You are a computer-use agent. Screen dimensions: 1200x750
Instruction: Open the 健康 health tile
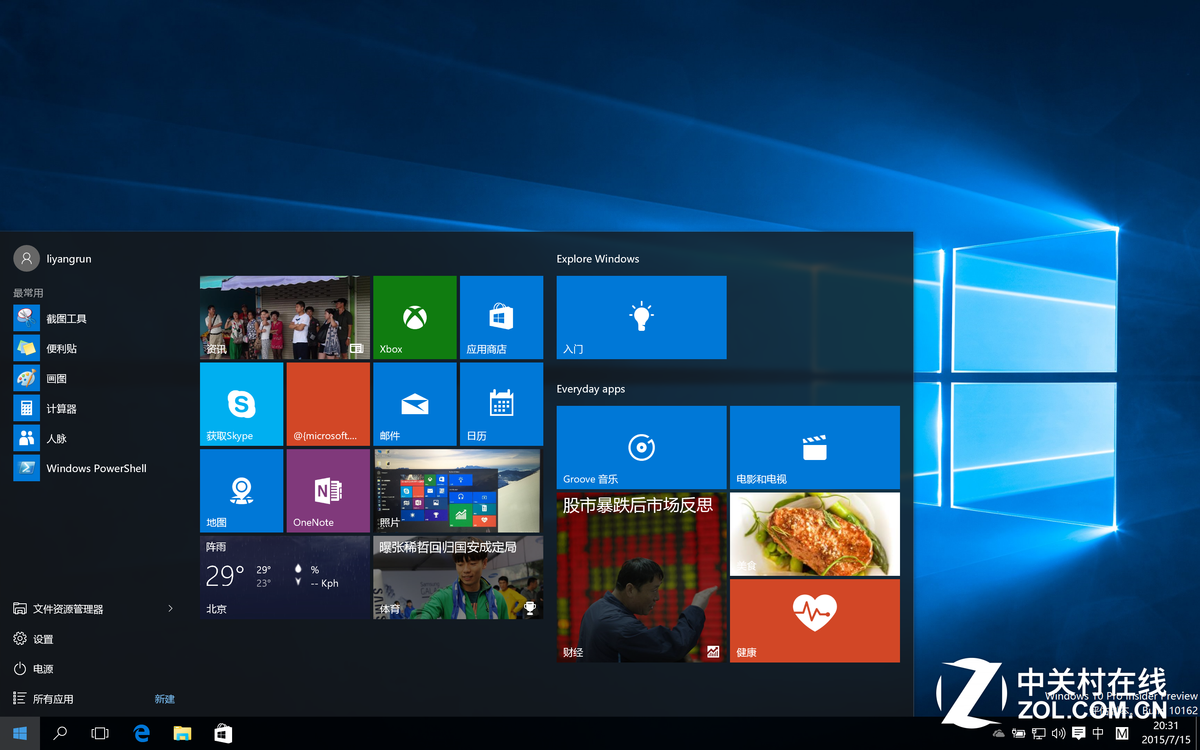815,620
